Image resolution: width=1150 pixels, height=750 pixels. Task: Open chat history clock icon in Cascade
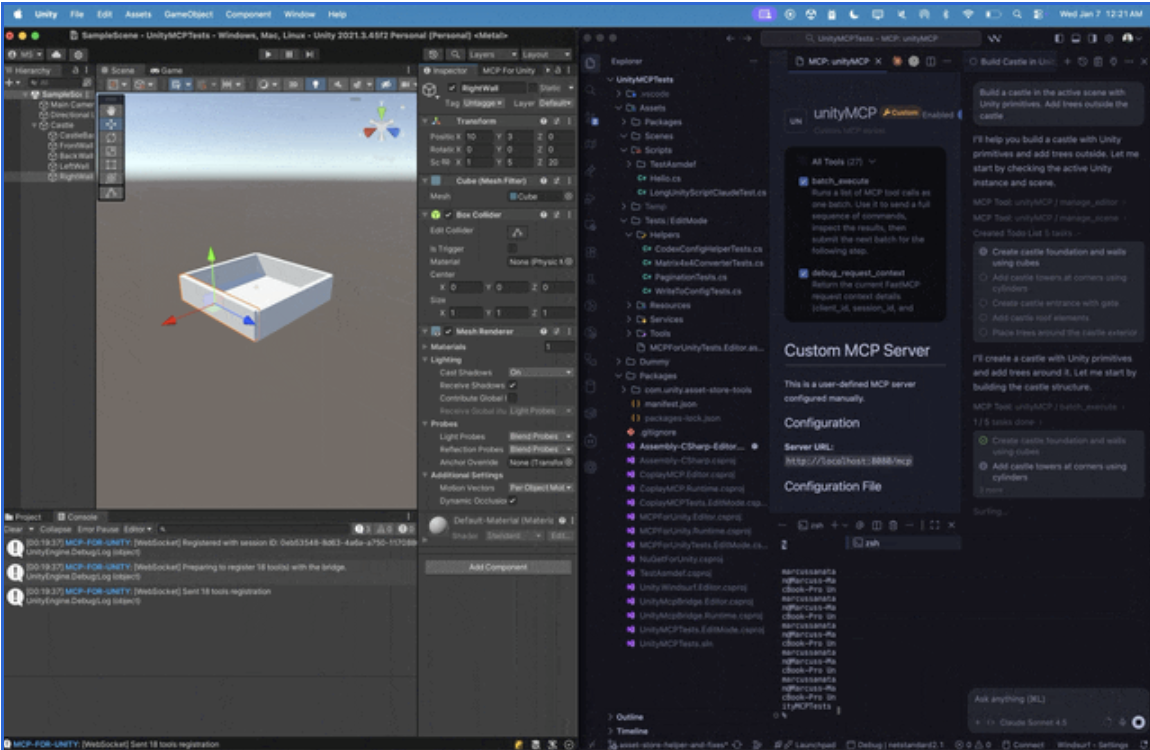(1083, 62)
